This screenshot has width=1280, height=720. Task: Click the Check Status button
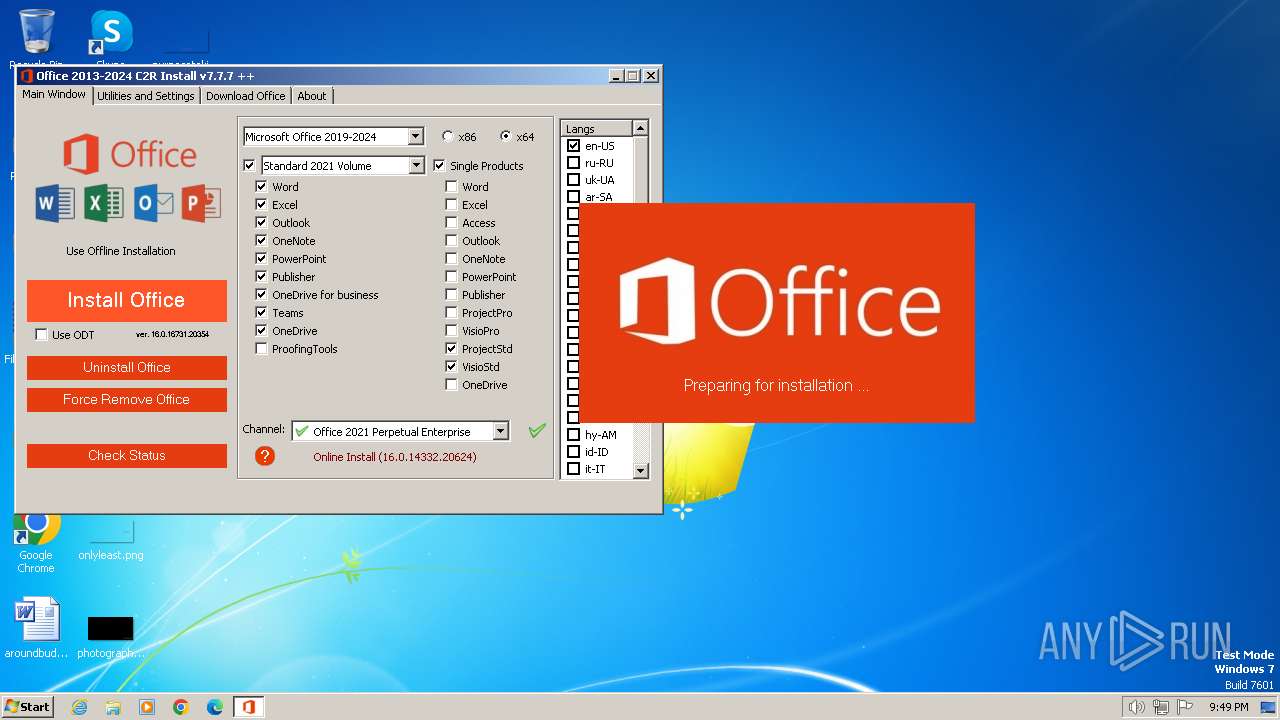[x=126, y=455]
